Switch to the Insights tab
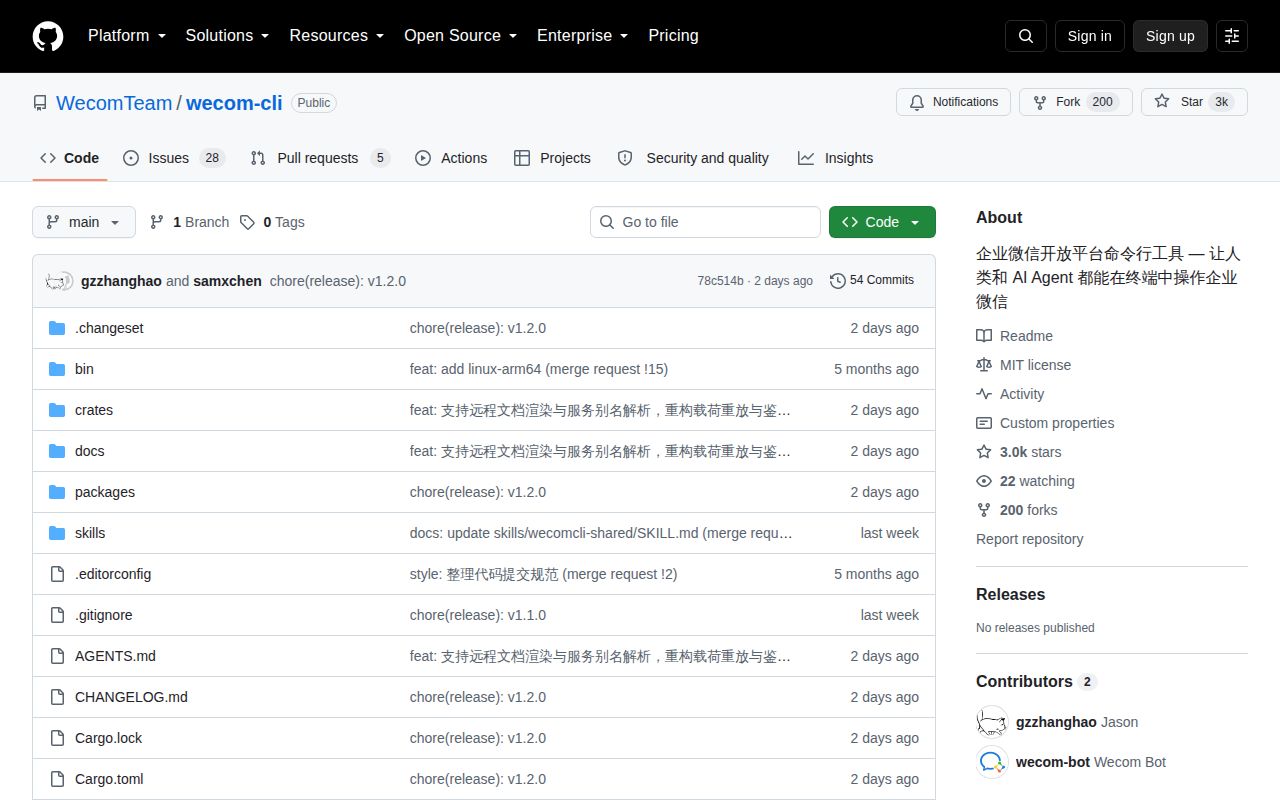This screenshot has width=1280, height=800. (x=835, y=158)
